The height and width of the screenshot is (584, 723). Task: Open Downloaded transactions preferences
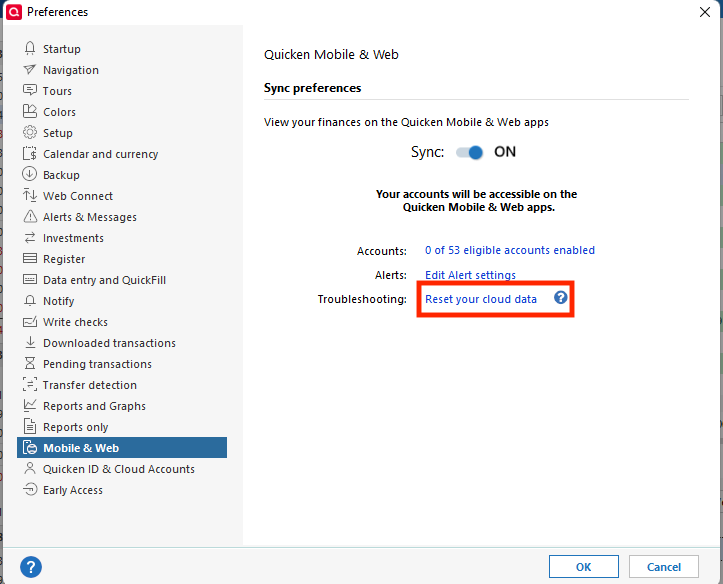[x=109, y=343]
